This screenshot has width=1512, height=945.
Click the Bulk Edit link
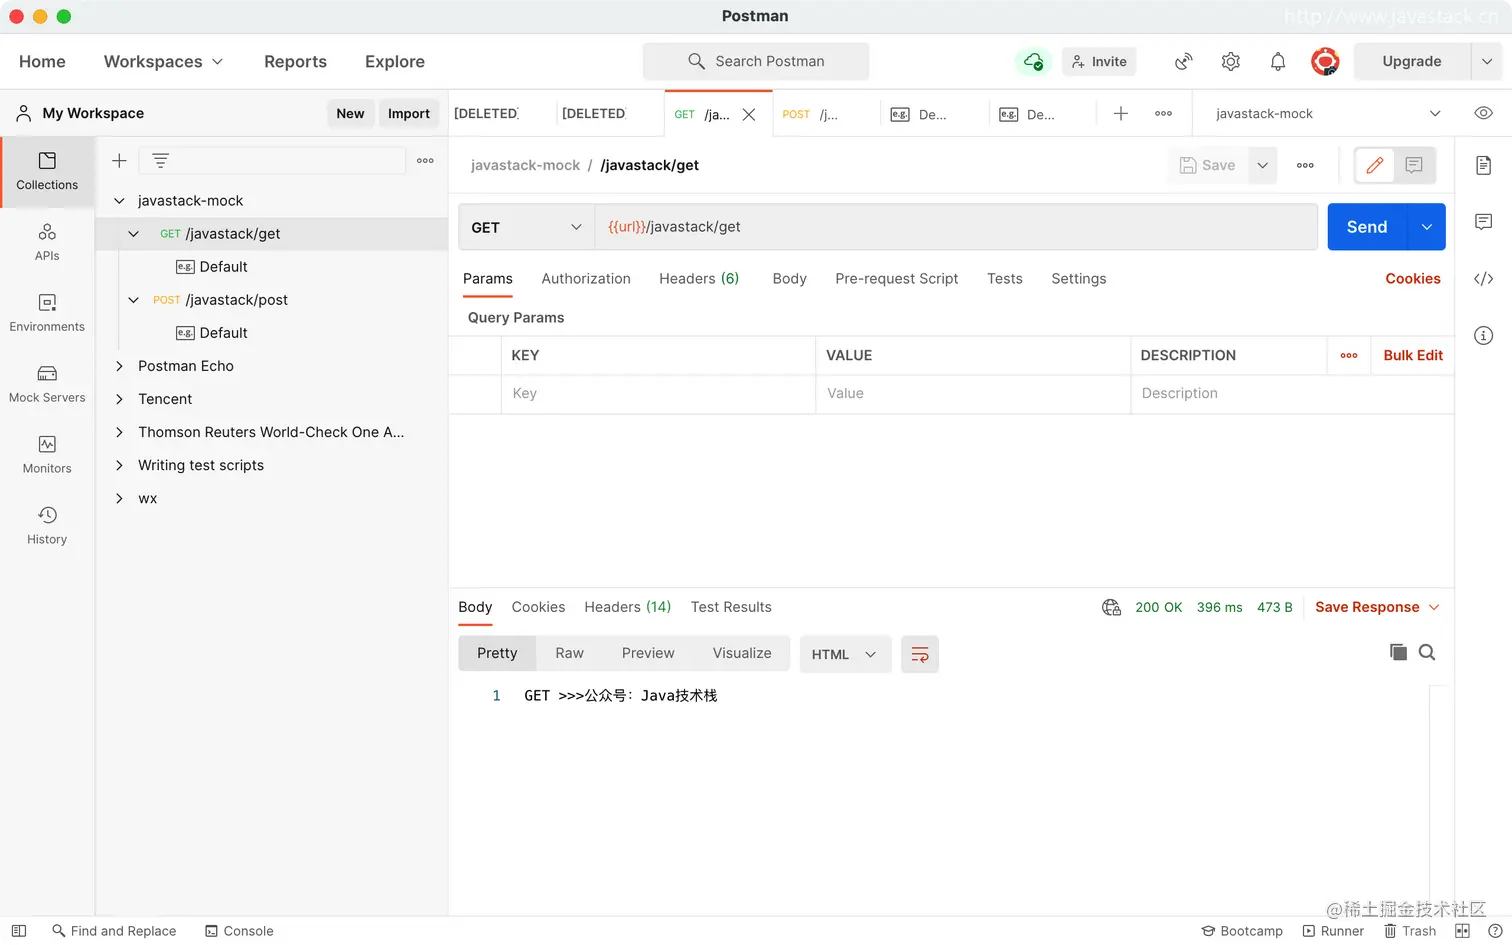(x=1413, y=356)
